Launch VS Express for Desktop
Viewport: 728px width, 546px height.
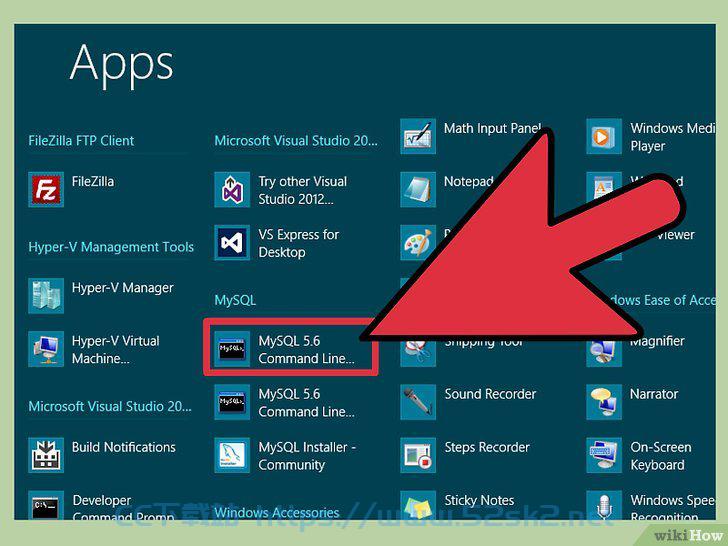coord(277,243)
